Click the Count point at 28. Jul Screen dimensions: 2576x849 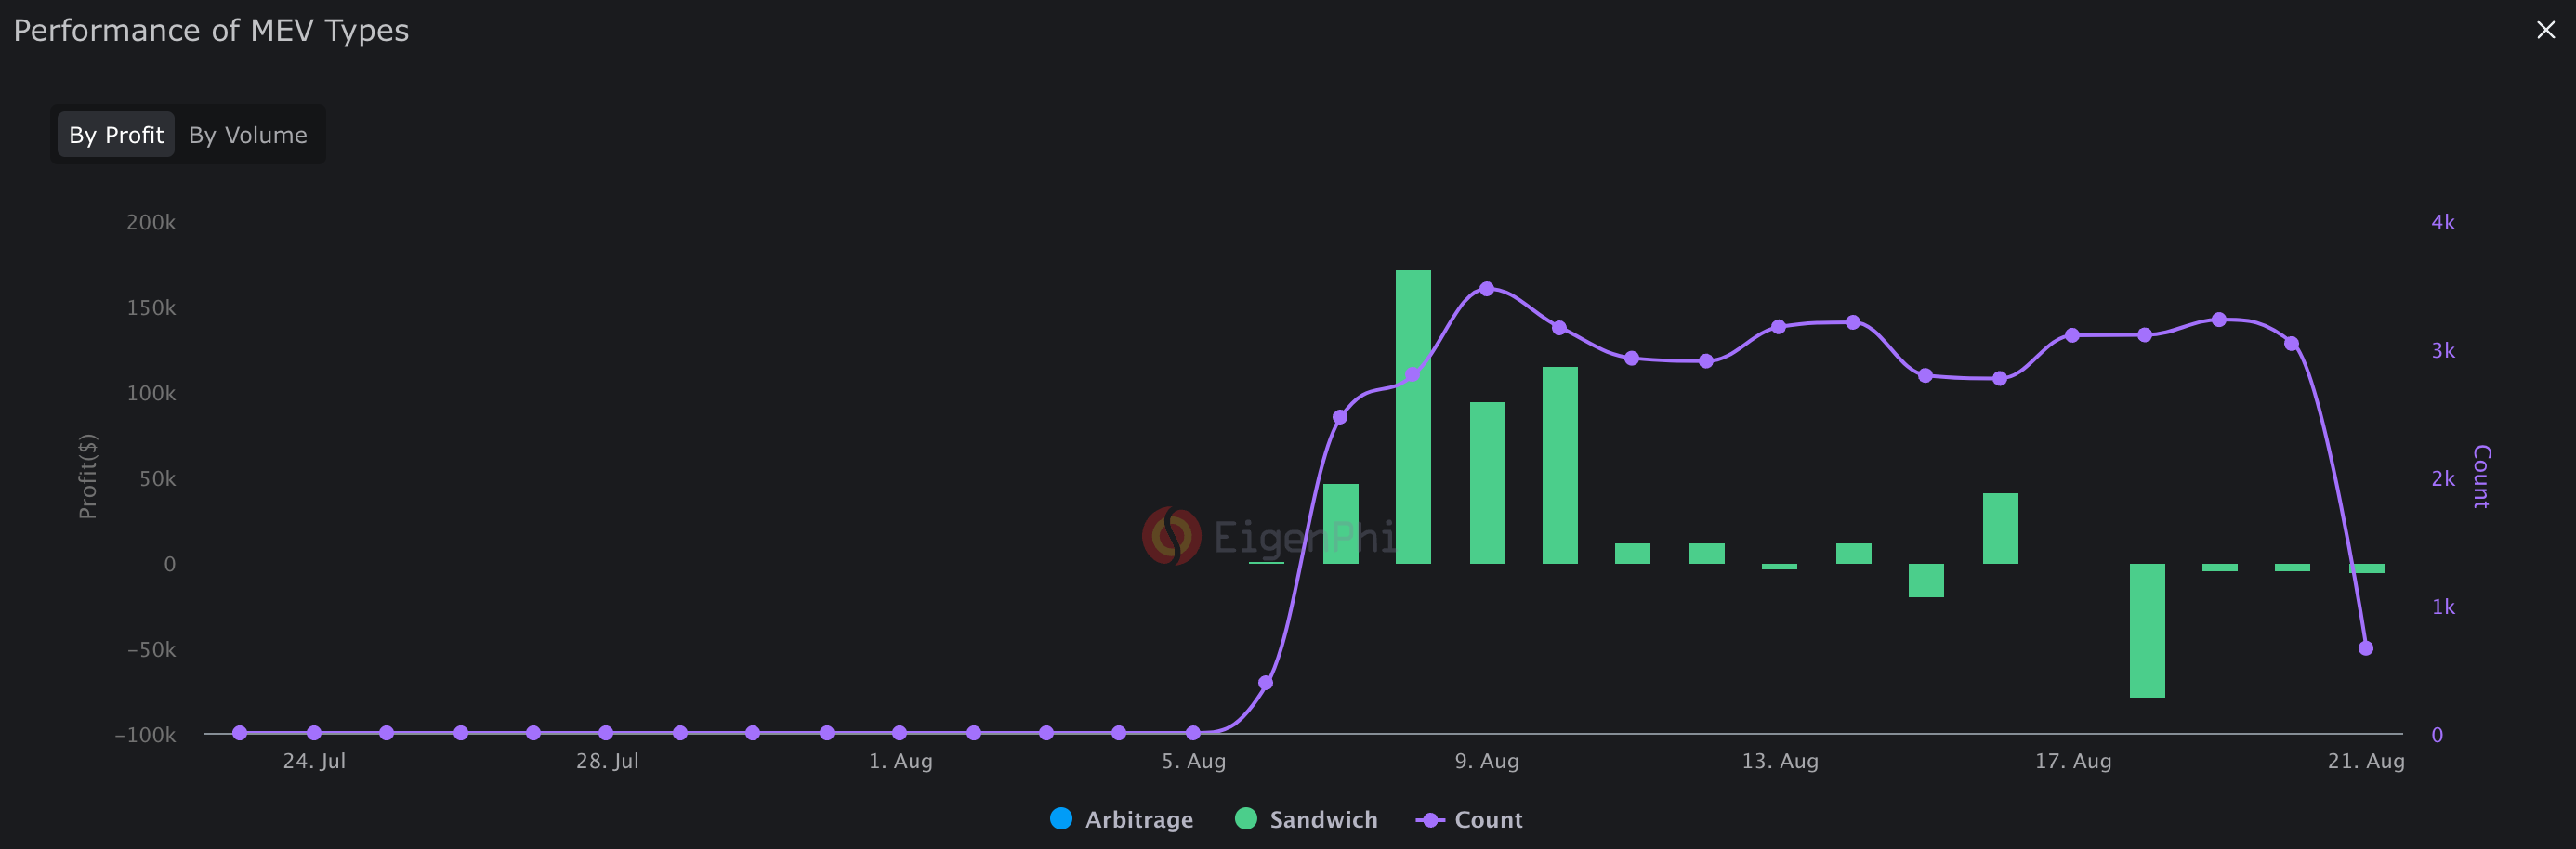pos(606,733)
